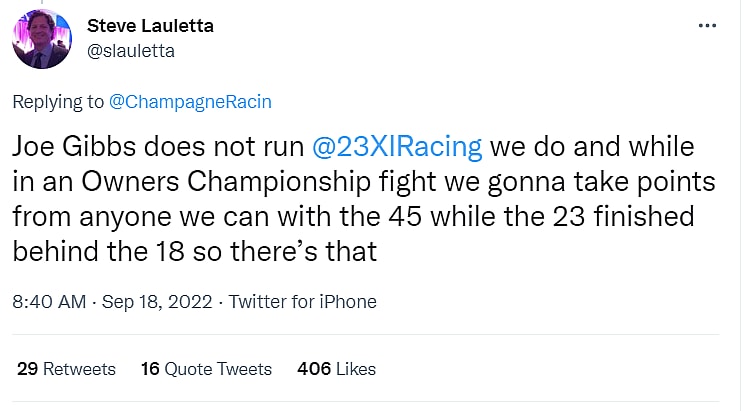Image resolution: width=747 pixels, height=411 pixels.
Task: Open Steve Lauletta's profile picture
Action: (x=42, y=38)
